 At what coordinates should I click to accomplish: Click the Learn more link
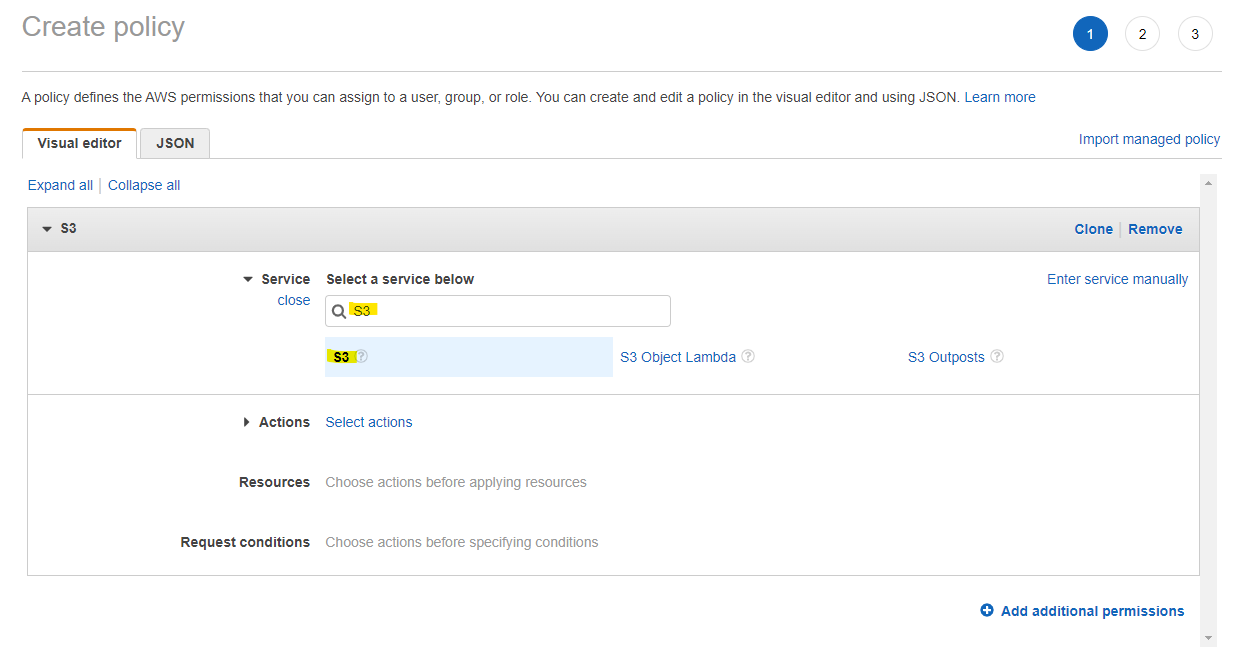[1000, 97]
